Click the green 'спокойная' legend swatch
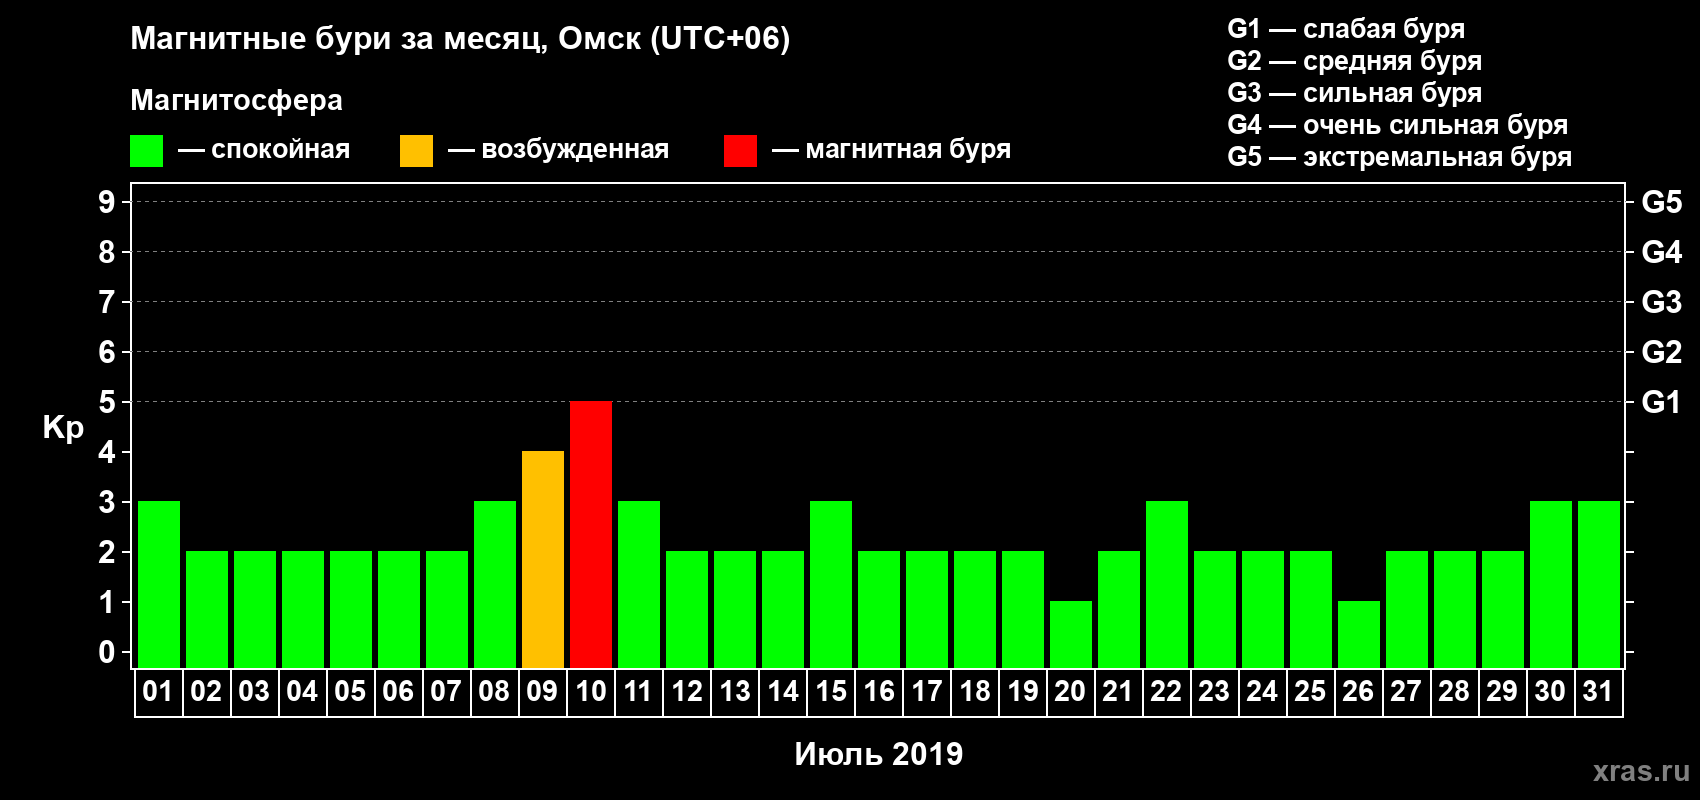This screenshot has height=800, width=1700. tap(146, 151)
